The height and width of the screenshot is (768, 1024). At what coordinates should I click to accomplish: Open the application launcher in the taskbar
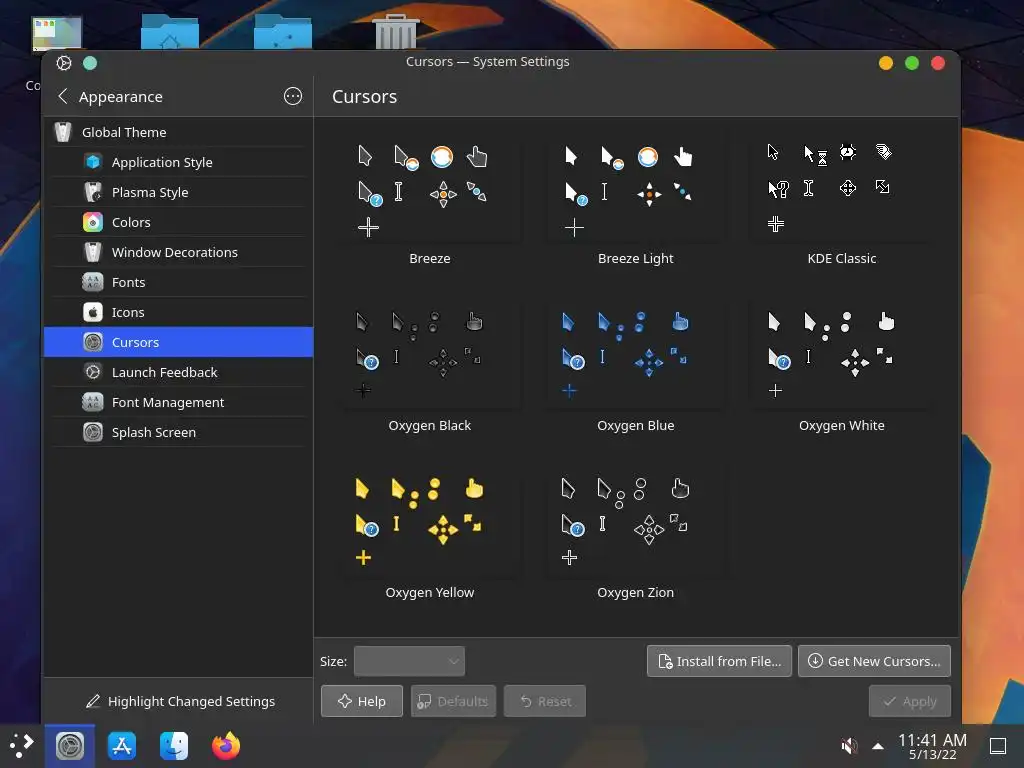(x=22, y=746)
